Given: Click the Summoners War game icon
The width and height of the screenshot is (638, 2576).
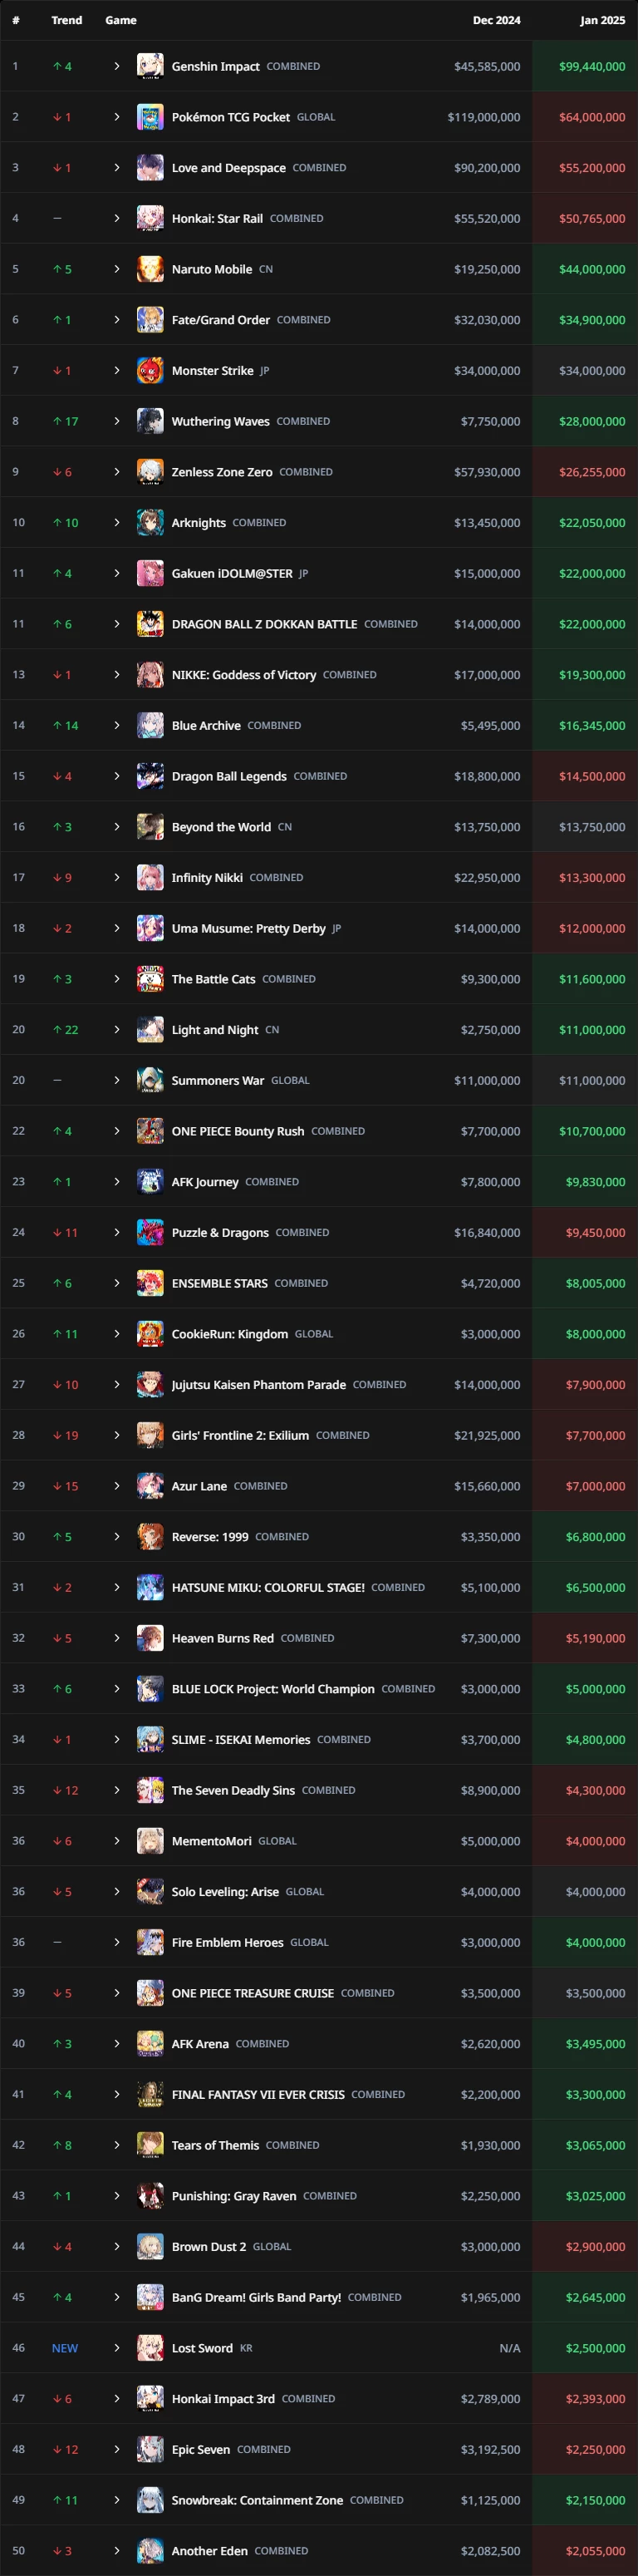Looking at the screenshot, I should click(x=150, y=1080).
